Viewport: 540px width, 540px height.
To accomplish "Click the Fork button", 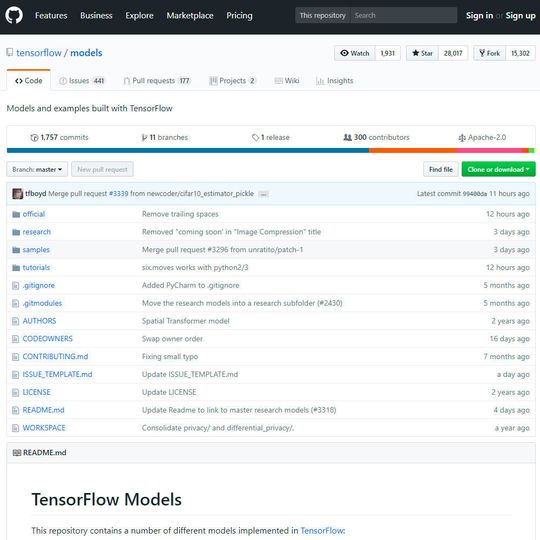I will point(490,53).
